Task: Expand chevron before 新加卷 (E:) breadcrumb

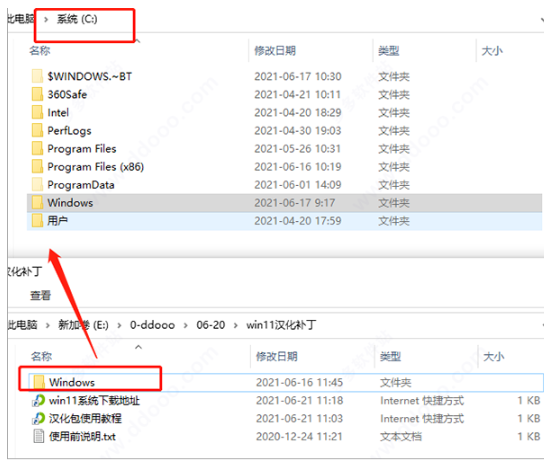Action: tap(48, 326)
